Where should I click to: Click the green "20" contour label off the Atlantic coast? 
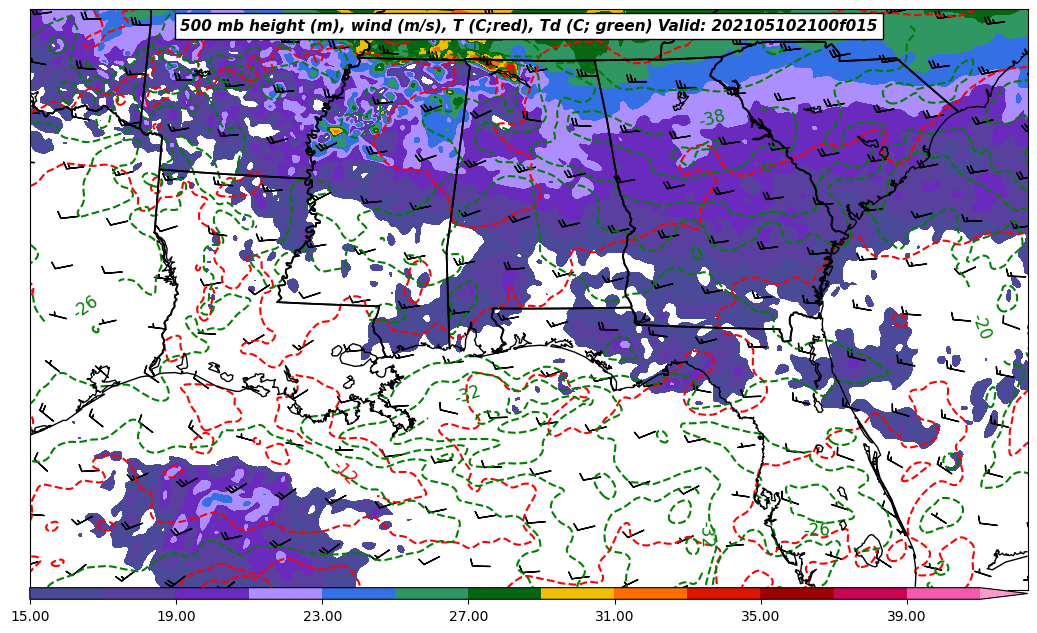click(983, 327)
